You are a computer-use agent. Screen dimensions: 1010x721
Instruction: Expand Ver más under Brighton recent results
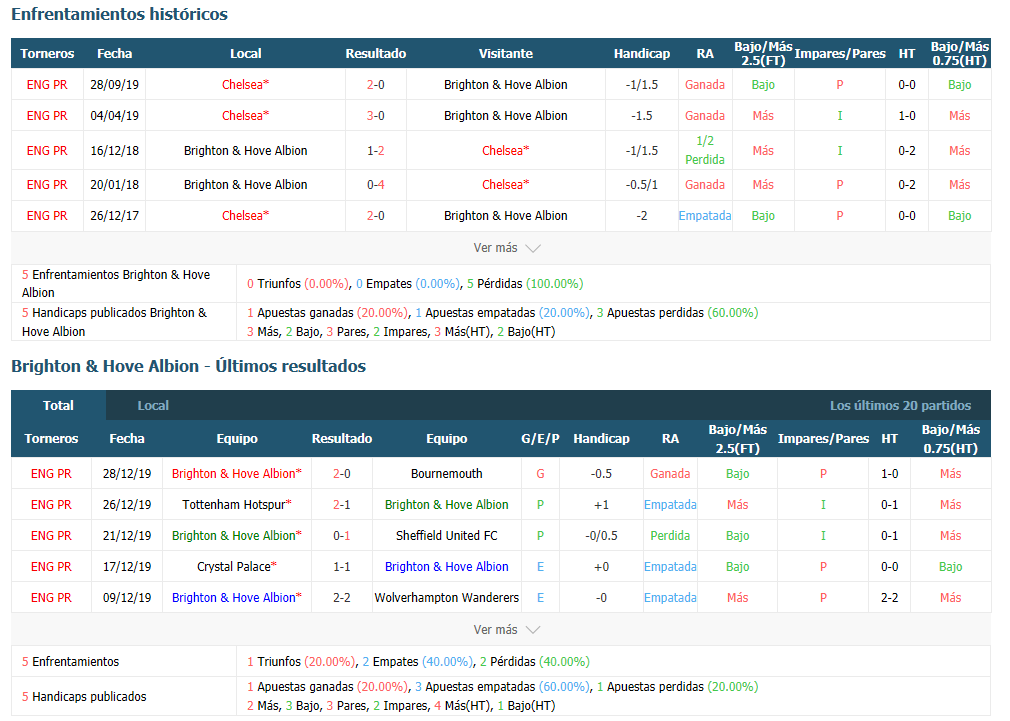coord(506,630)
